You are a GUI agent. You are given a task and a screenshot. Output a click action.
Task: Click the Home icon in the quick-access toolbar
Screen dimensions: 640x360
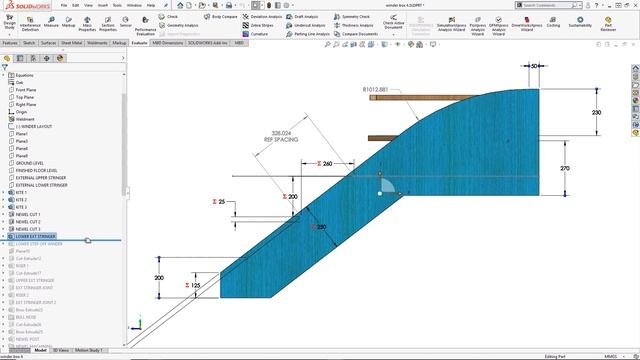[180, 5]
